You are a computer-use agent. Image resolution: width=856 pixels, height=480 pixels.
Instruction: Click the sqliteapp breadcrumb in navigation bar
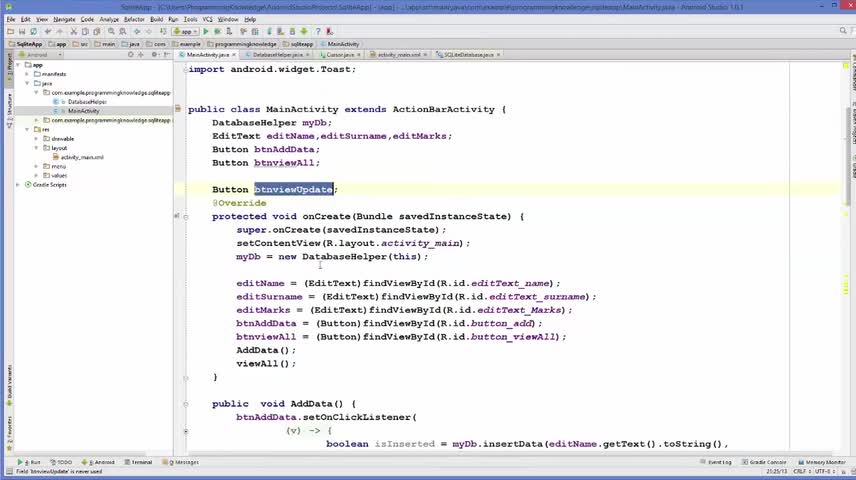point(298,44)
